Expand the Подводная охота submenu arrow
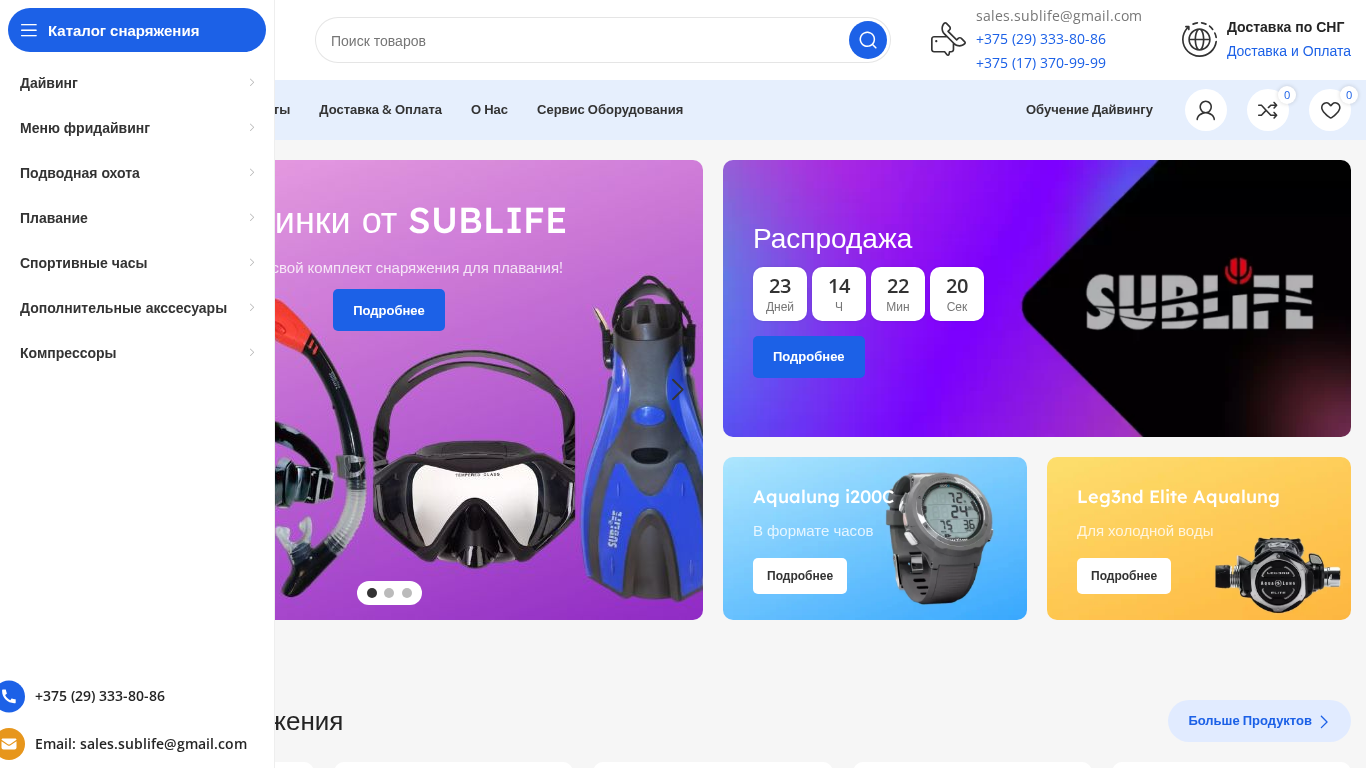Screen dimensions: 1366x768 pyautogui.click(x=252, y=172)
